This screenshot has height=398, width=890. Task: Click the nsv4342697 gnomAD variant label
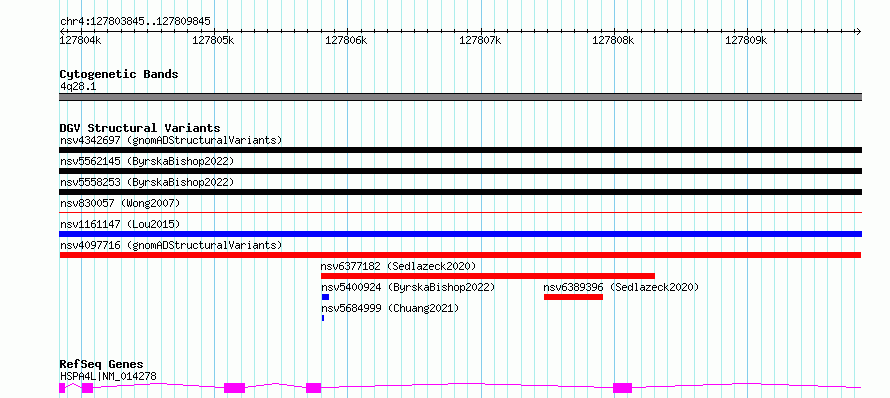pos(171,140)
